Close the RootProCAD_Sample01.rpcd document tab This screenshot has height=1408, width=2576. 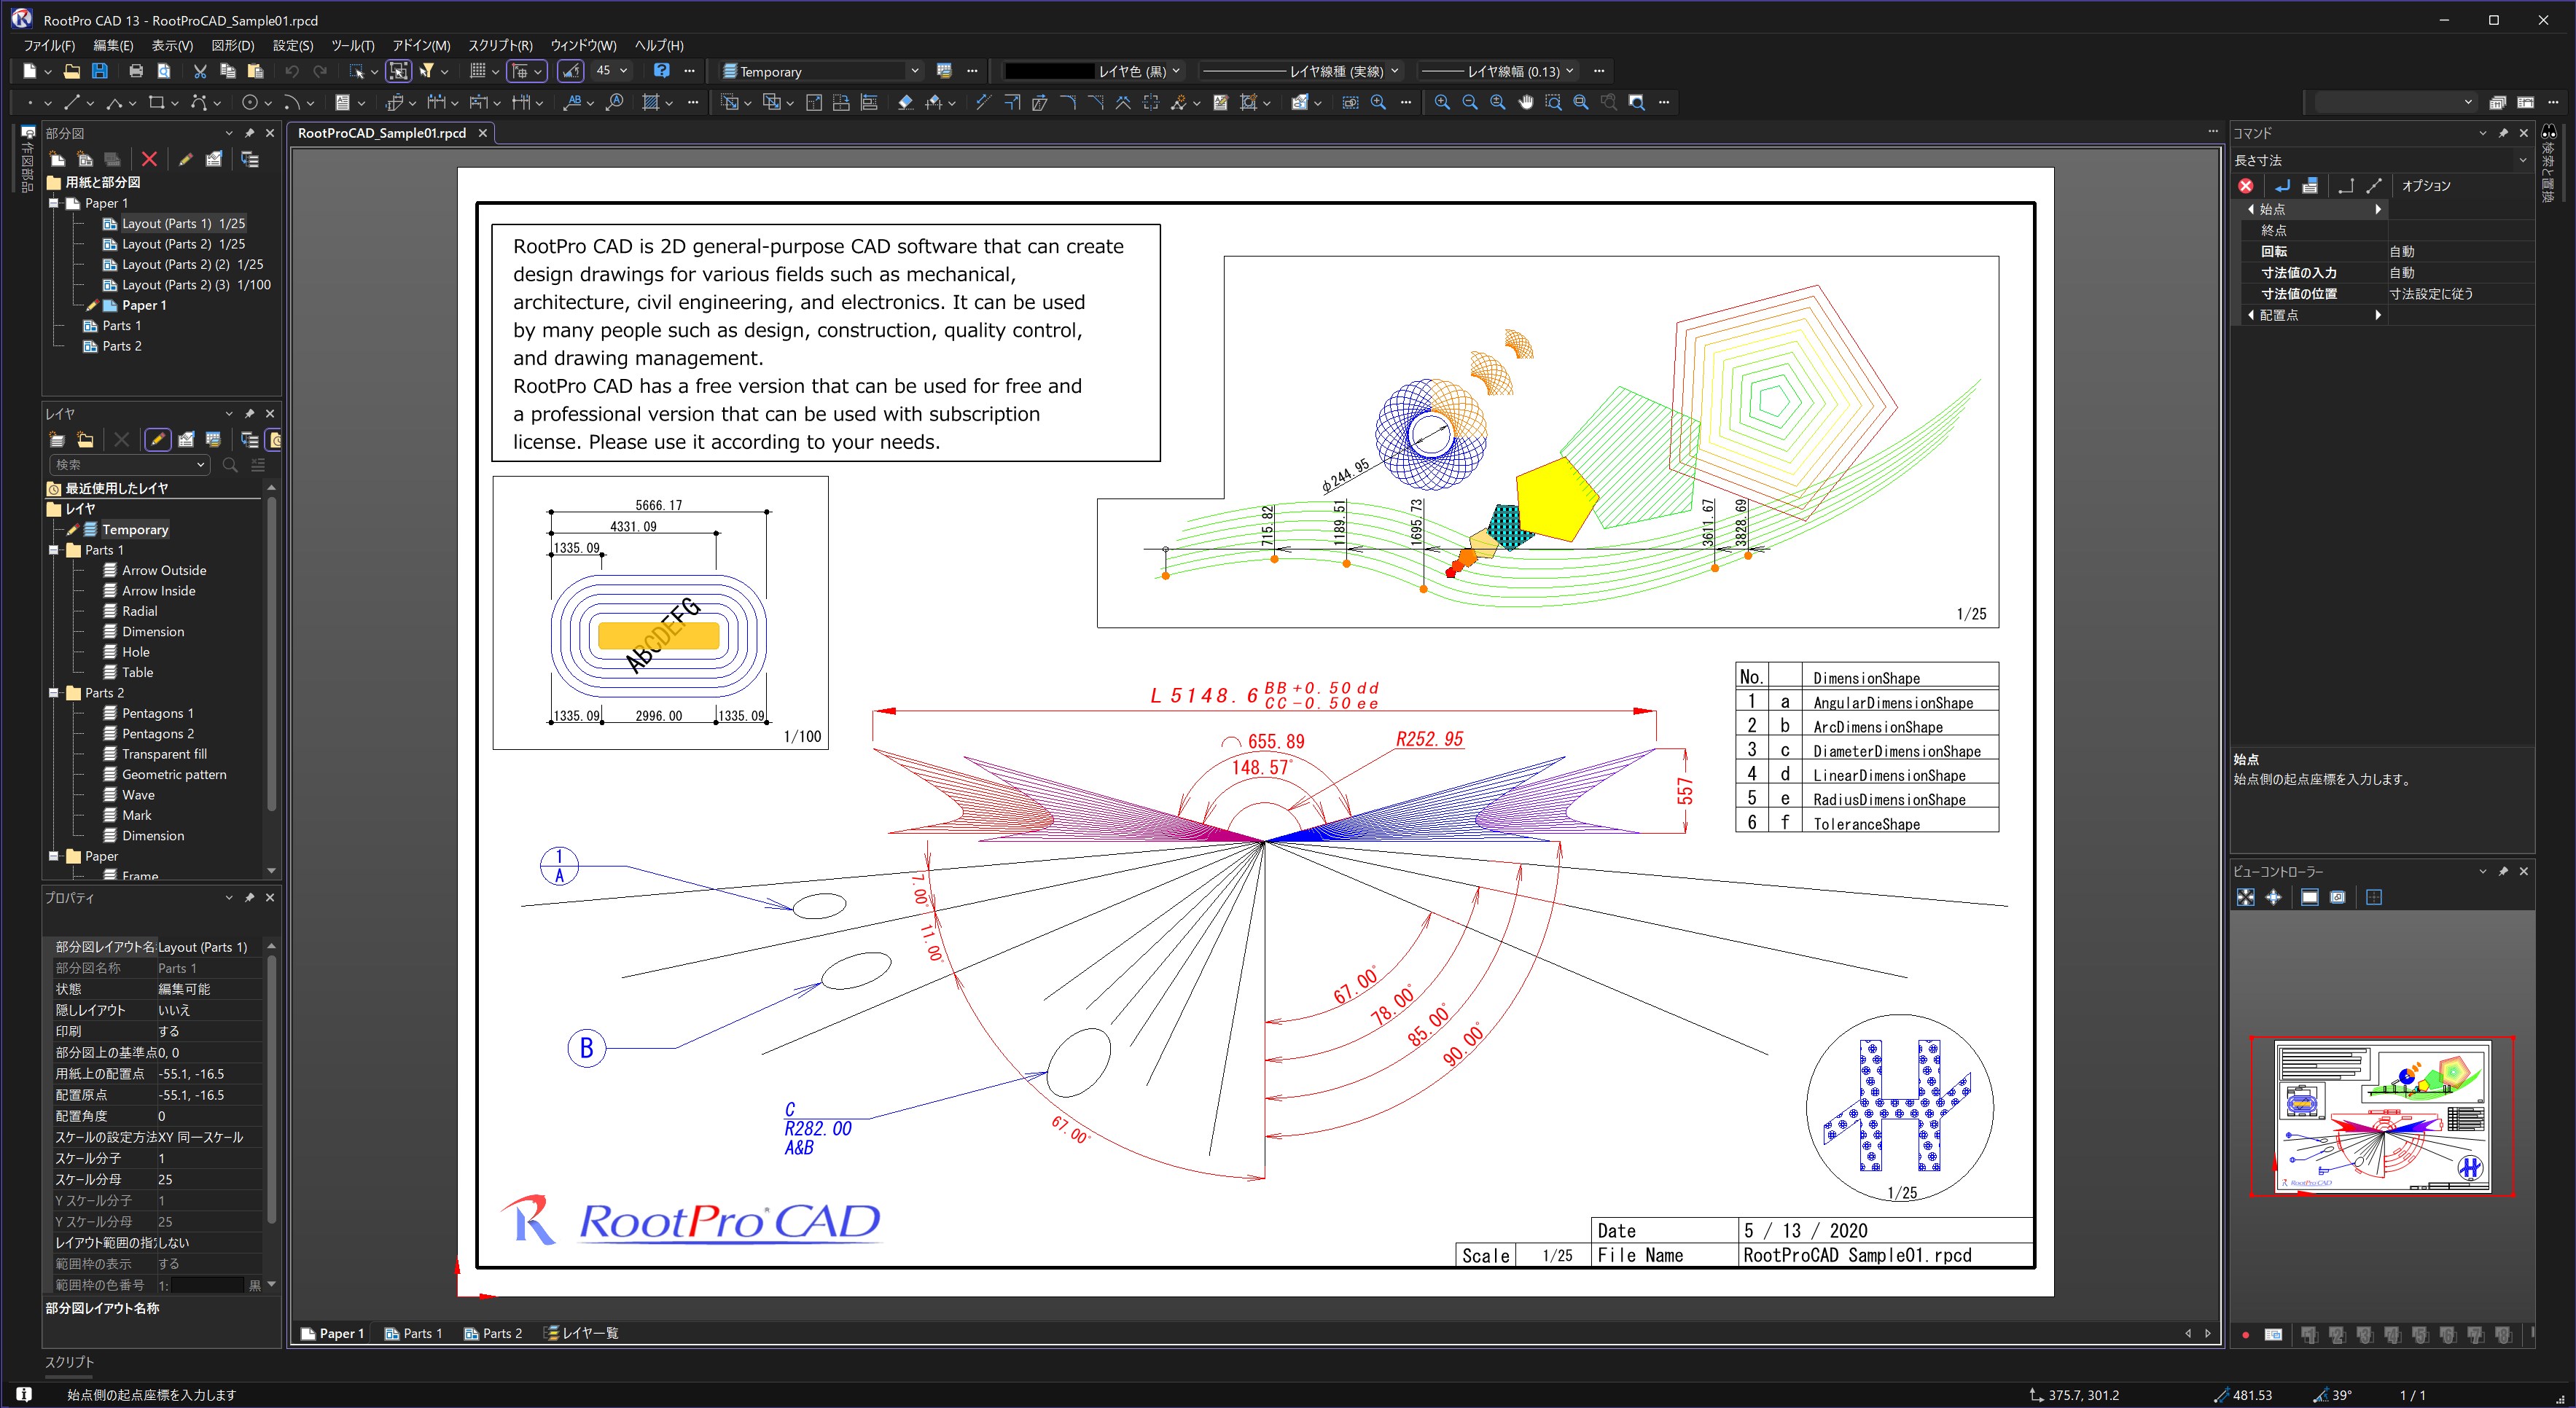482,133
